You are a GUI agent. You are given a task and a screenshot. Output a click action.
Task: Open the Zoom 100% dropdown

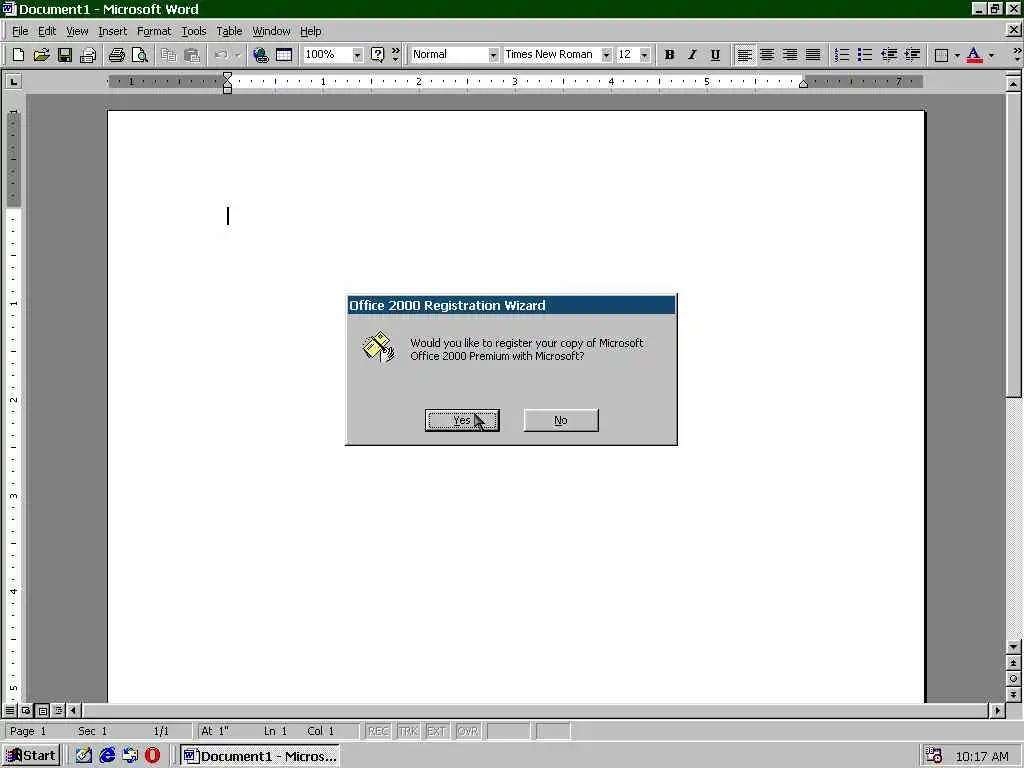[357, 55]
